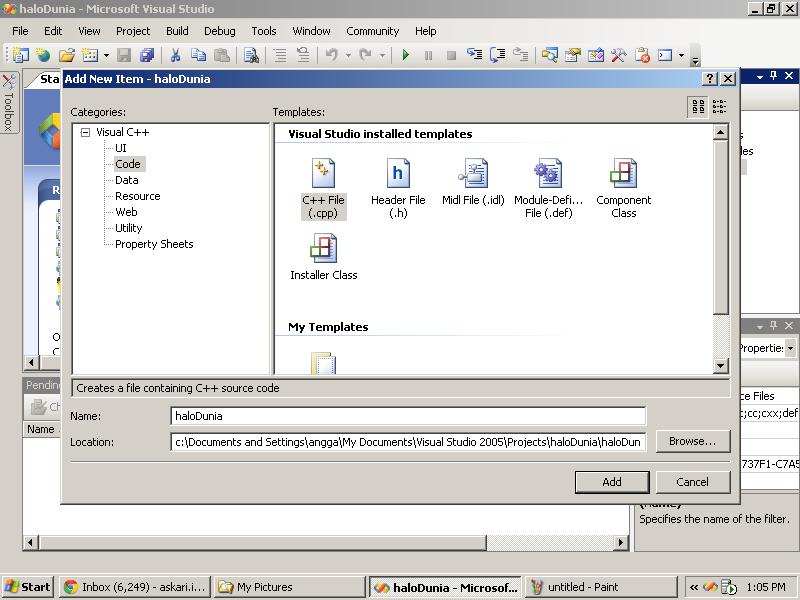
Task: Open the Community menu
Action: pos(372,31)
